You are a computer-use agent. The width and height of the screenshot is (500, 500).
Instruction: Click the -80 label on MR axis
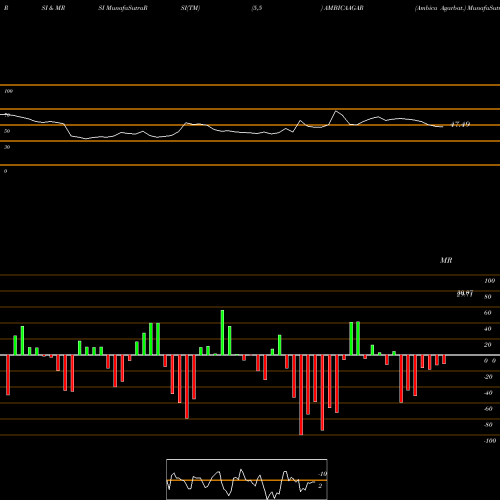(488, 425)
